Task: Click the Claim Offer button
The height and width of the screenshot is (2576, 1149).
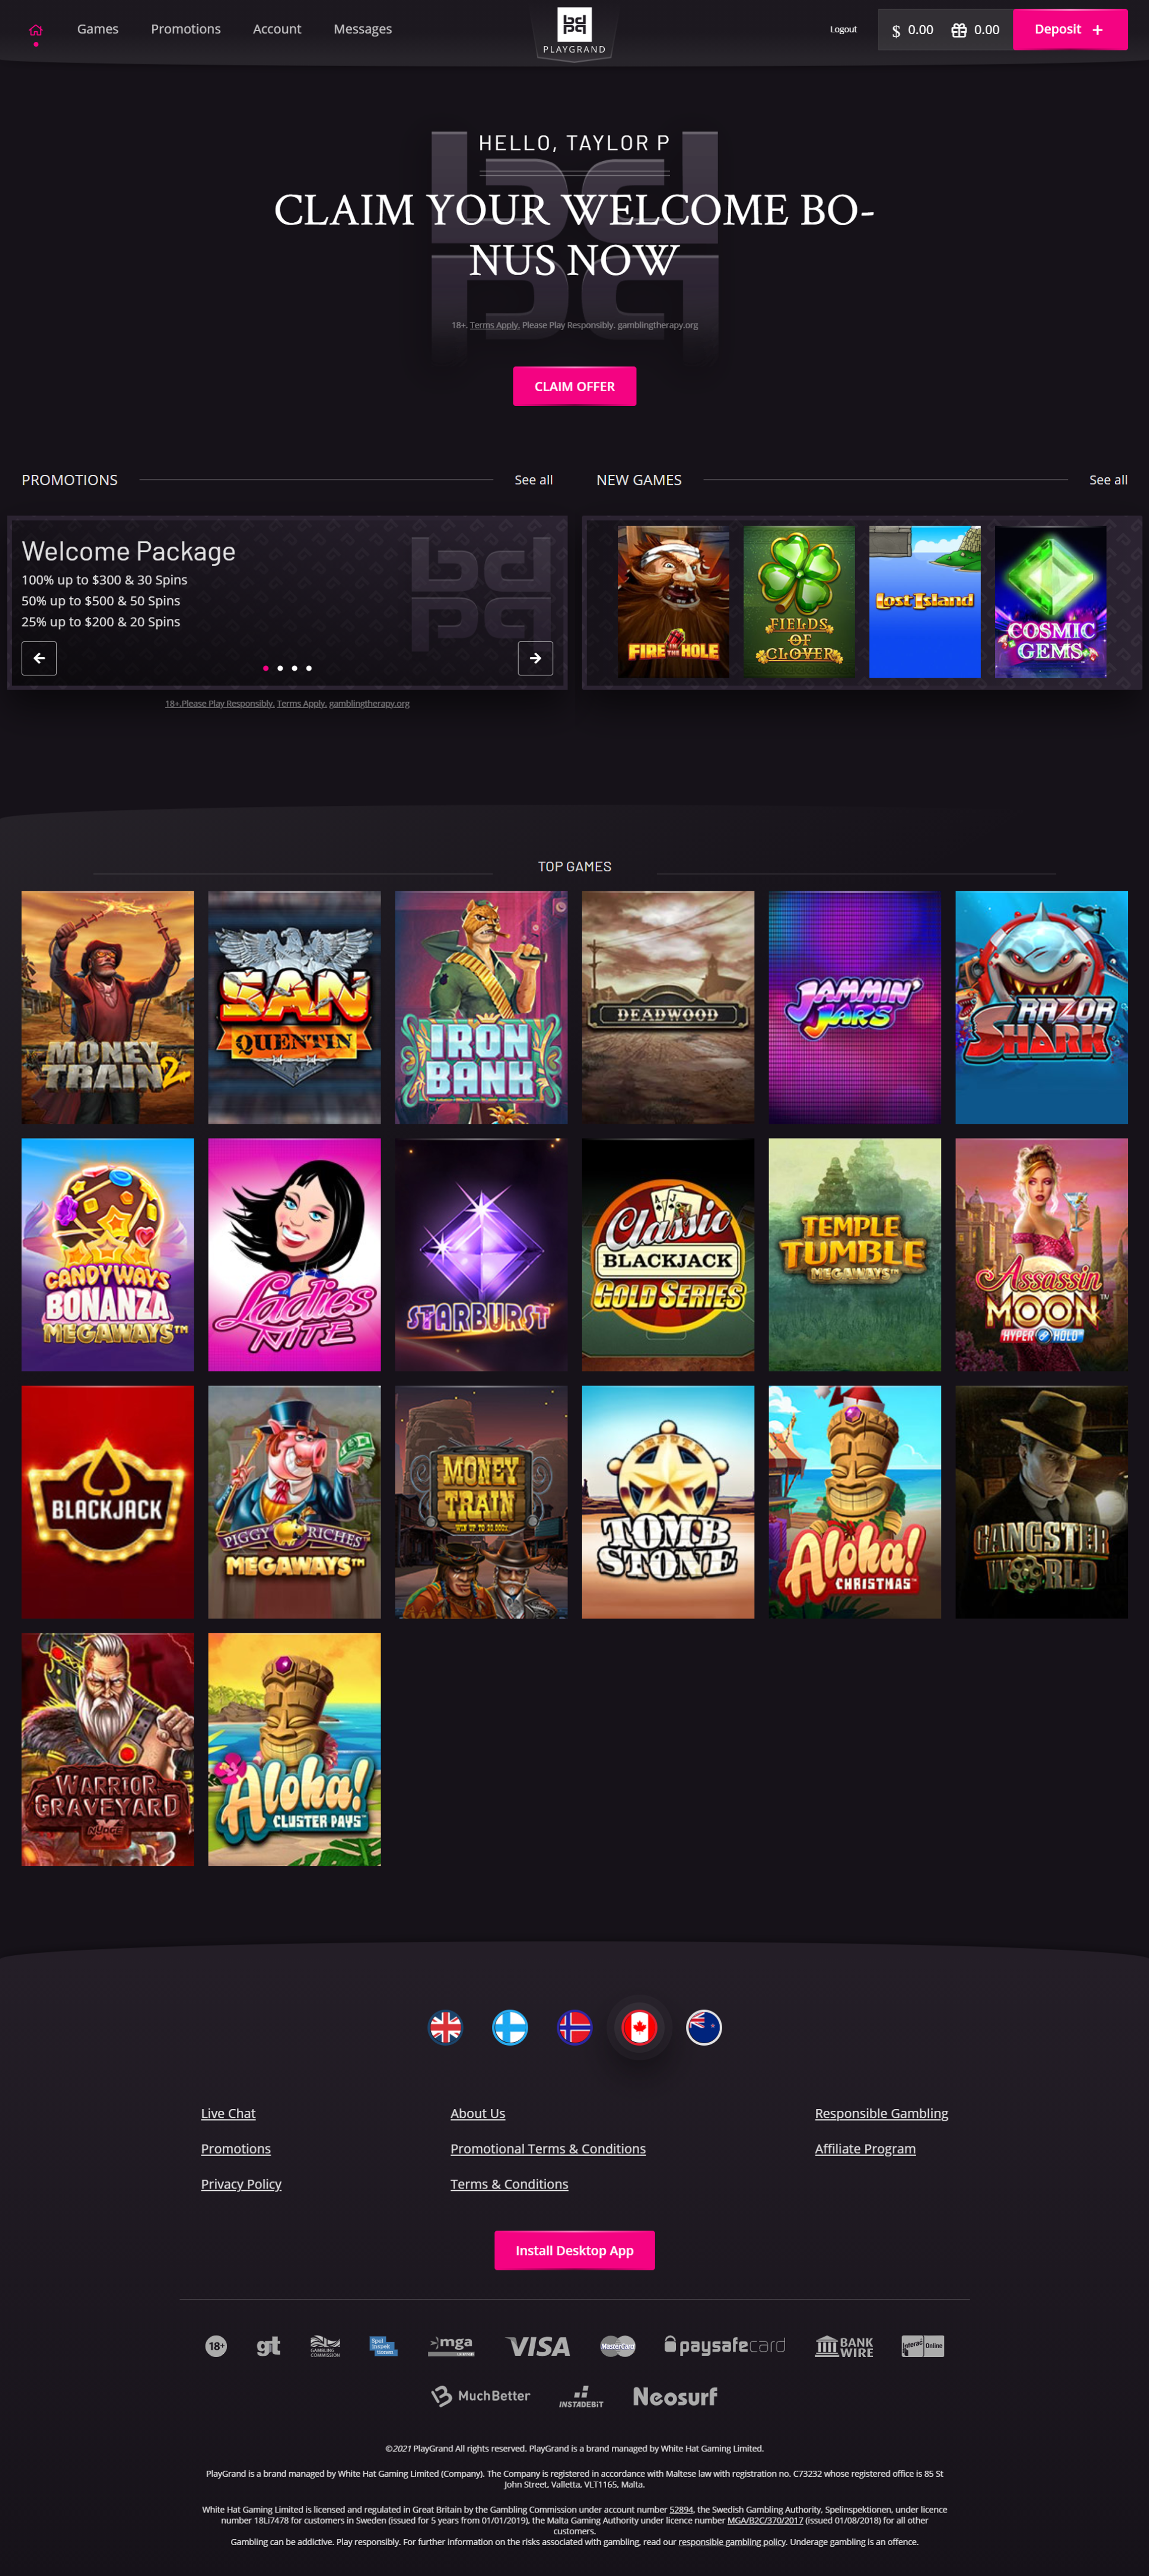Action: (x=574, y=386)
